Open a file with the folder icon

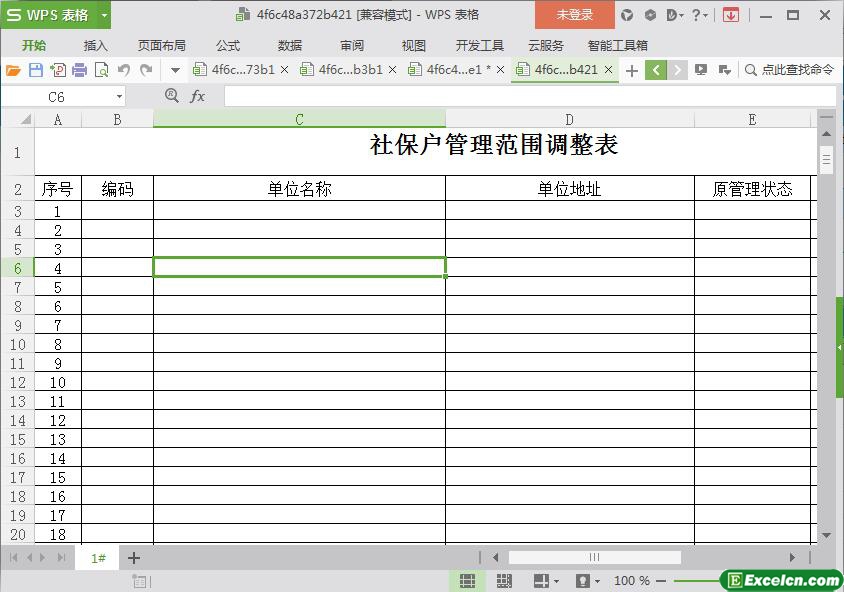(x=13, y=70)
